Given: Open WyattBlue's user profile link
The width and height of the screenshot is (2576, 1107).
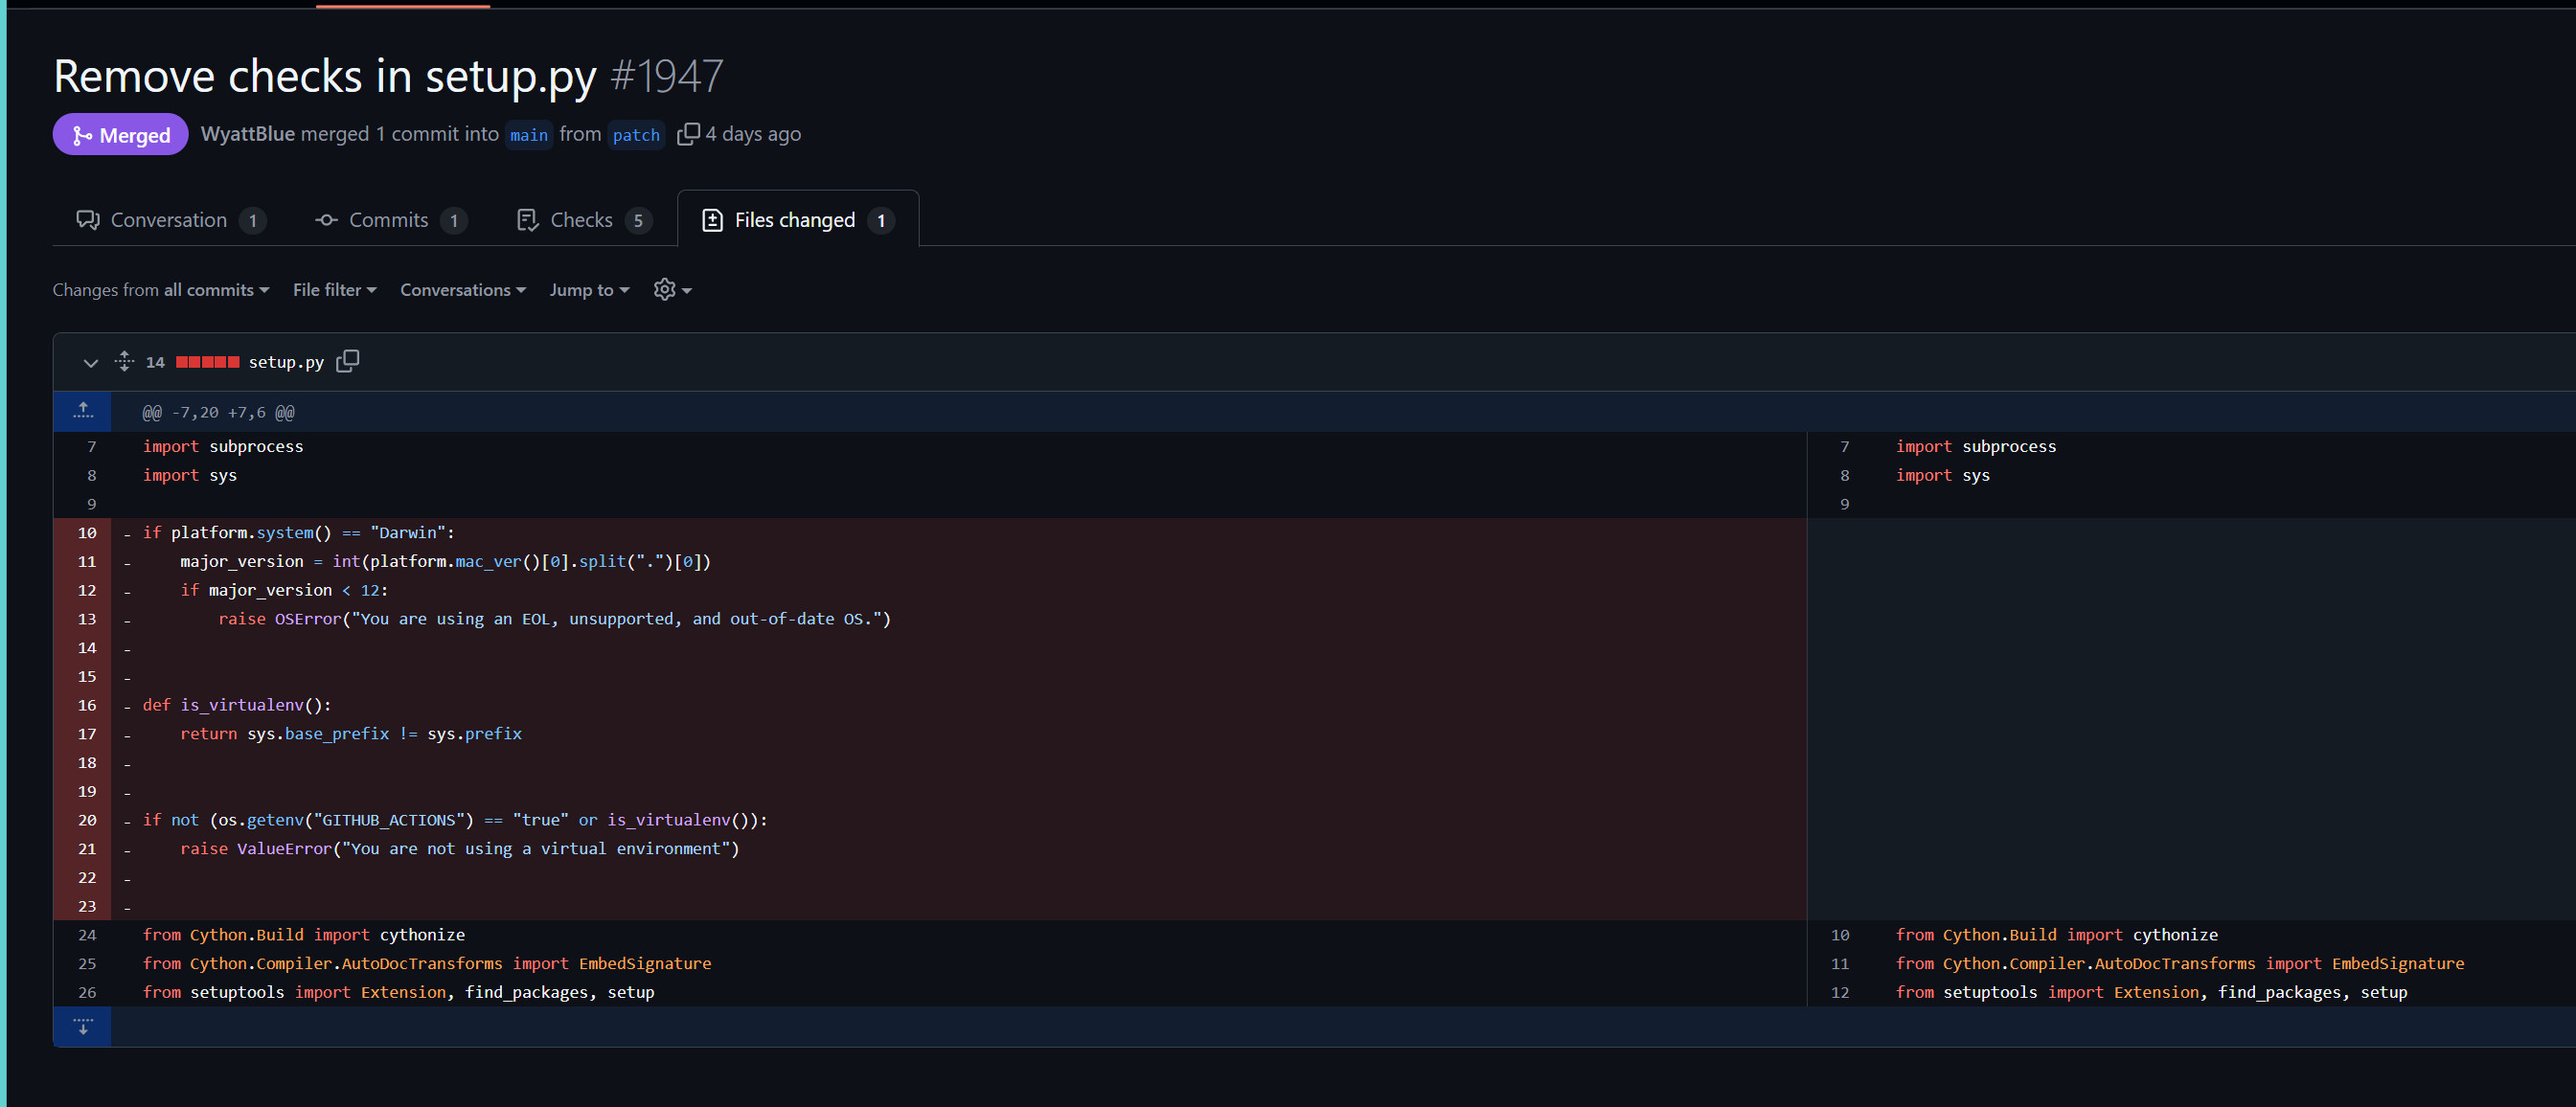Looking at the screenshot, I should coord(248,134).
